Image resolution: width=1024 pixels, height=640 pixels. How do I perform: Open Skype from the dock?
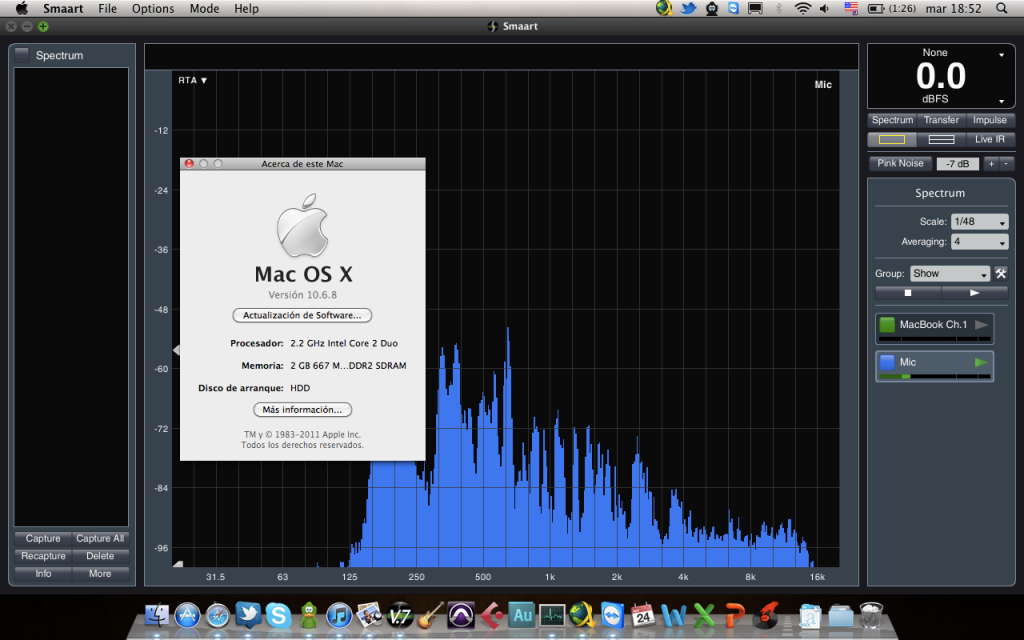coord(278,615)
